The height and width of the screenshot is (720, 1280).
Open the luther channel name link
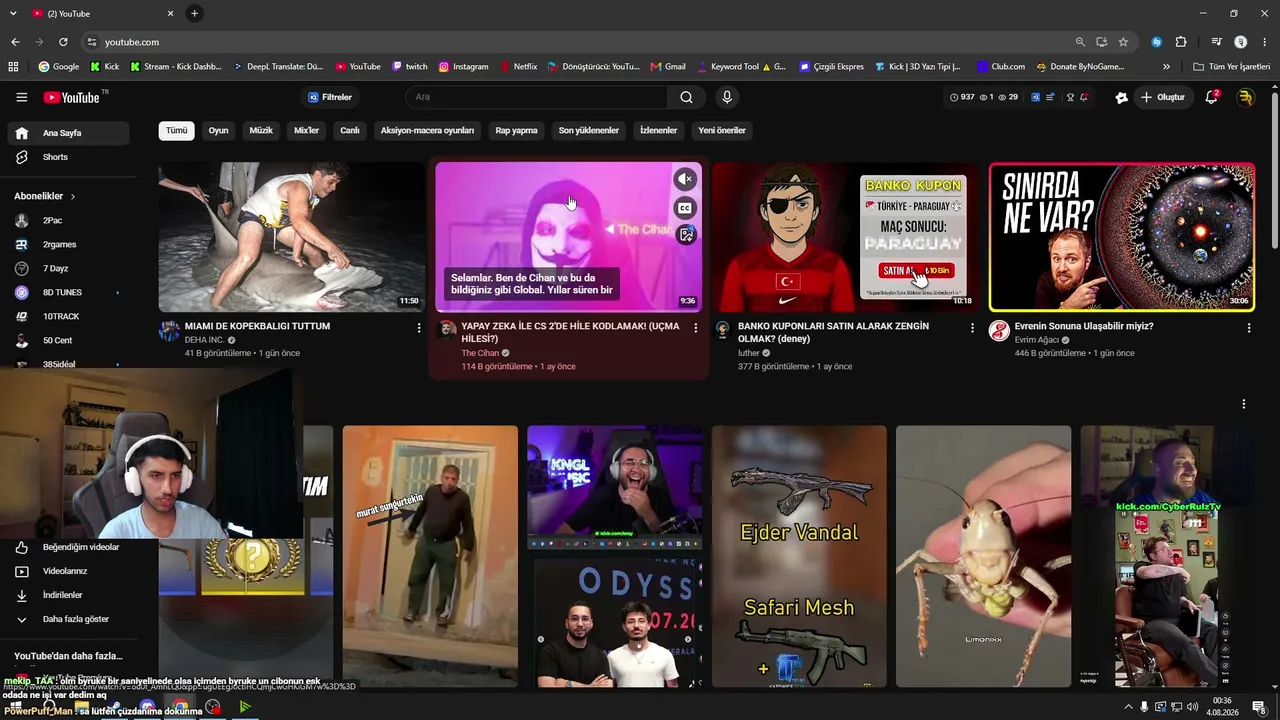[749, 353]
